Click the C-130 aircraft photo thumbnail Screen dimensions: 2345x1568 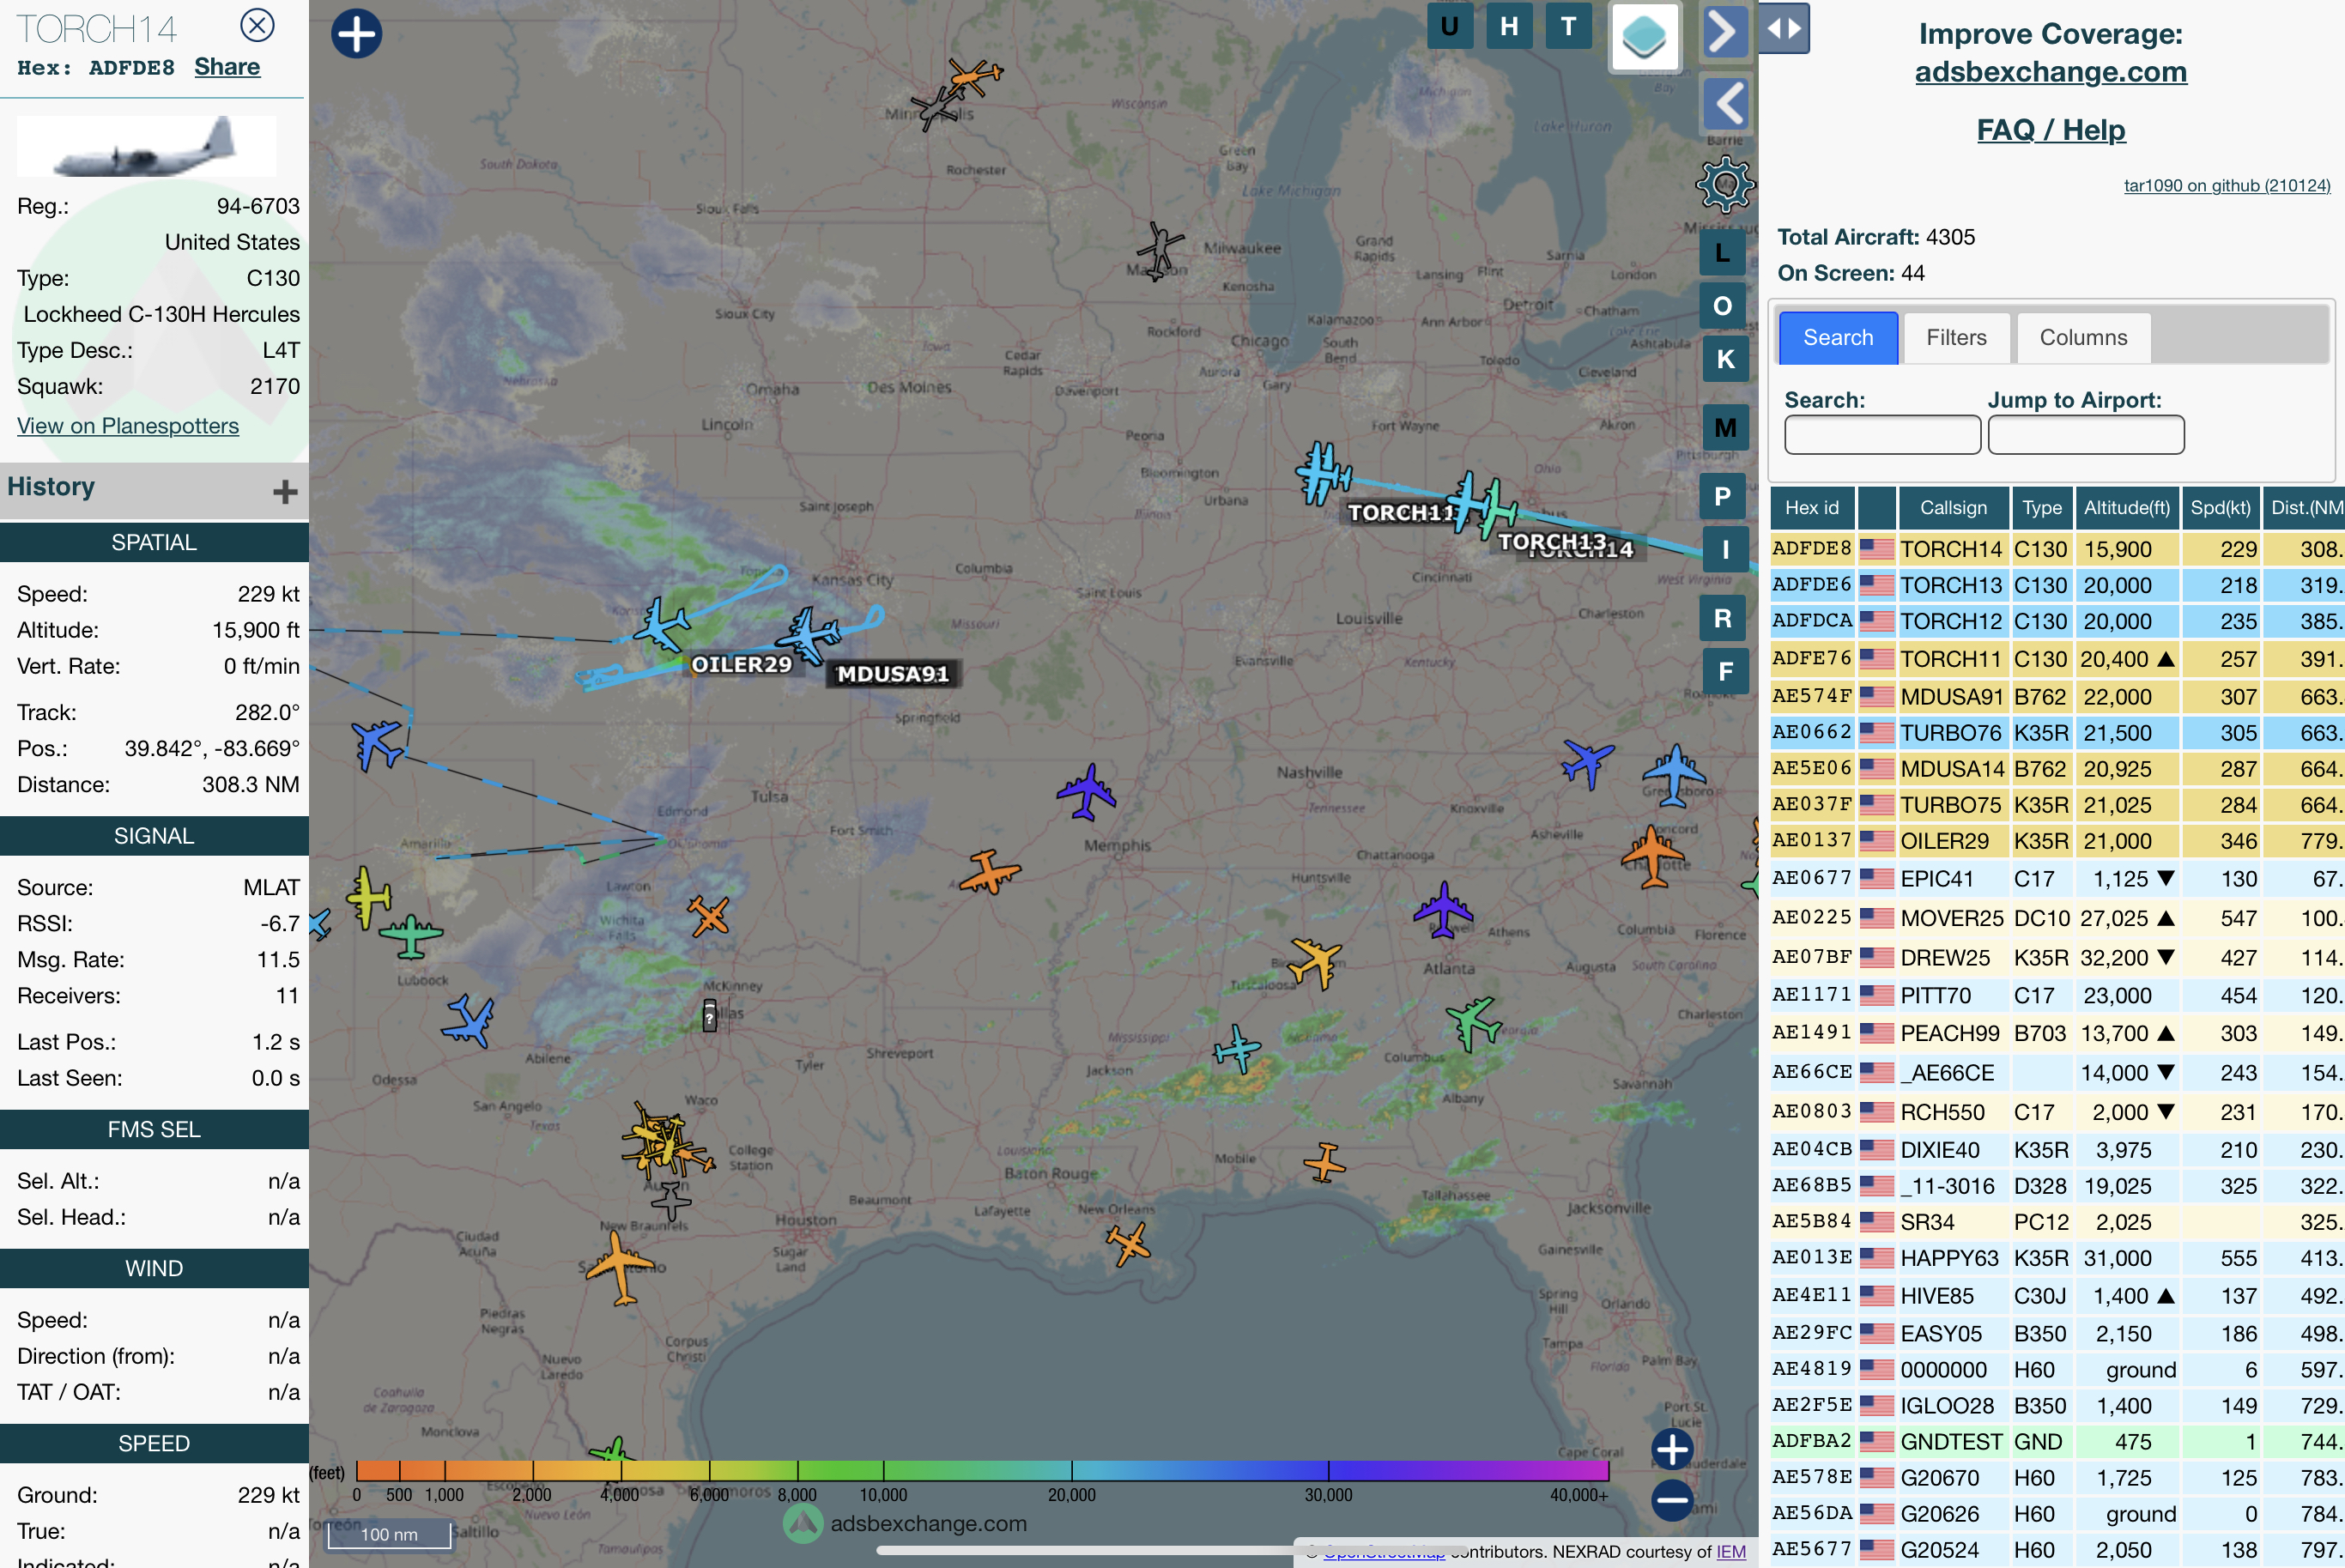[x=146, y=146]
